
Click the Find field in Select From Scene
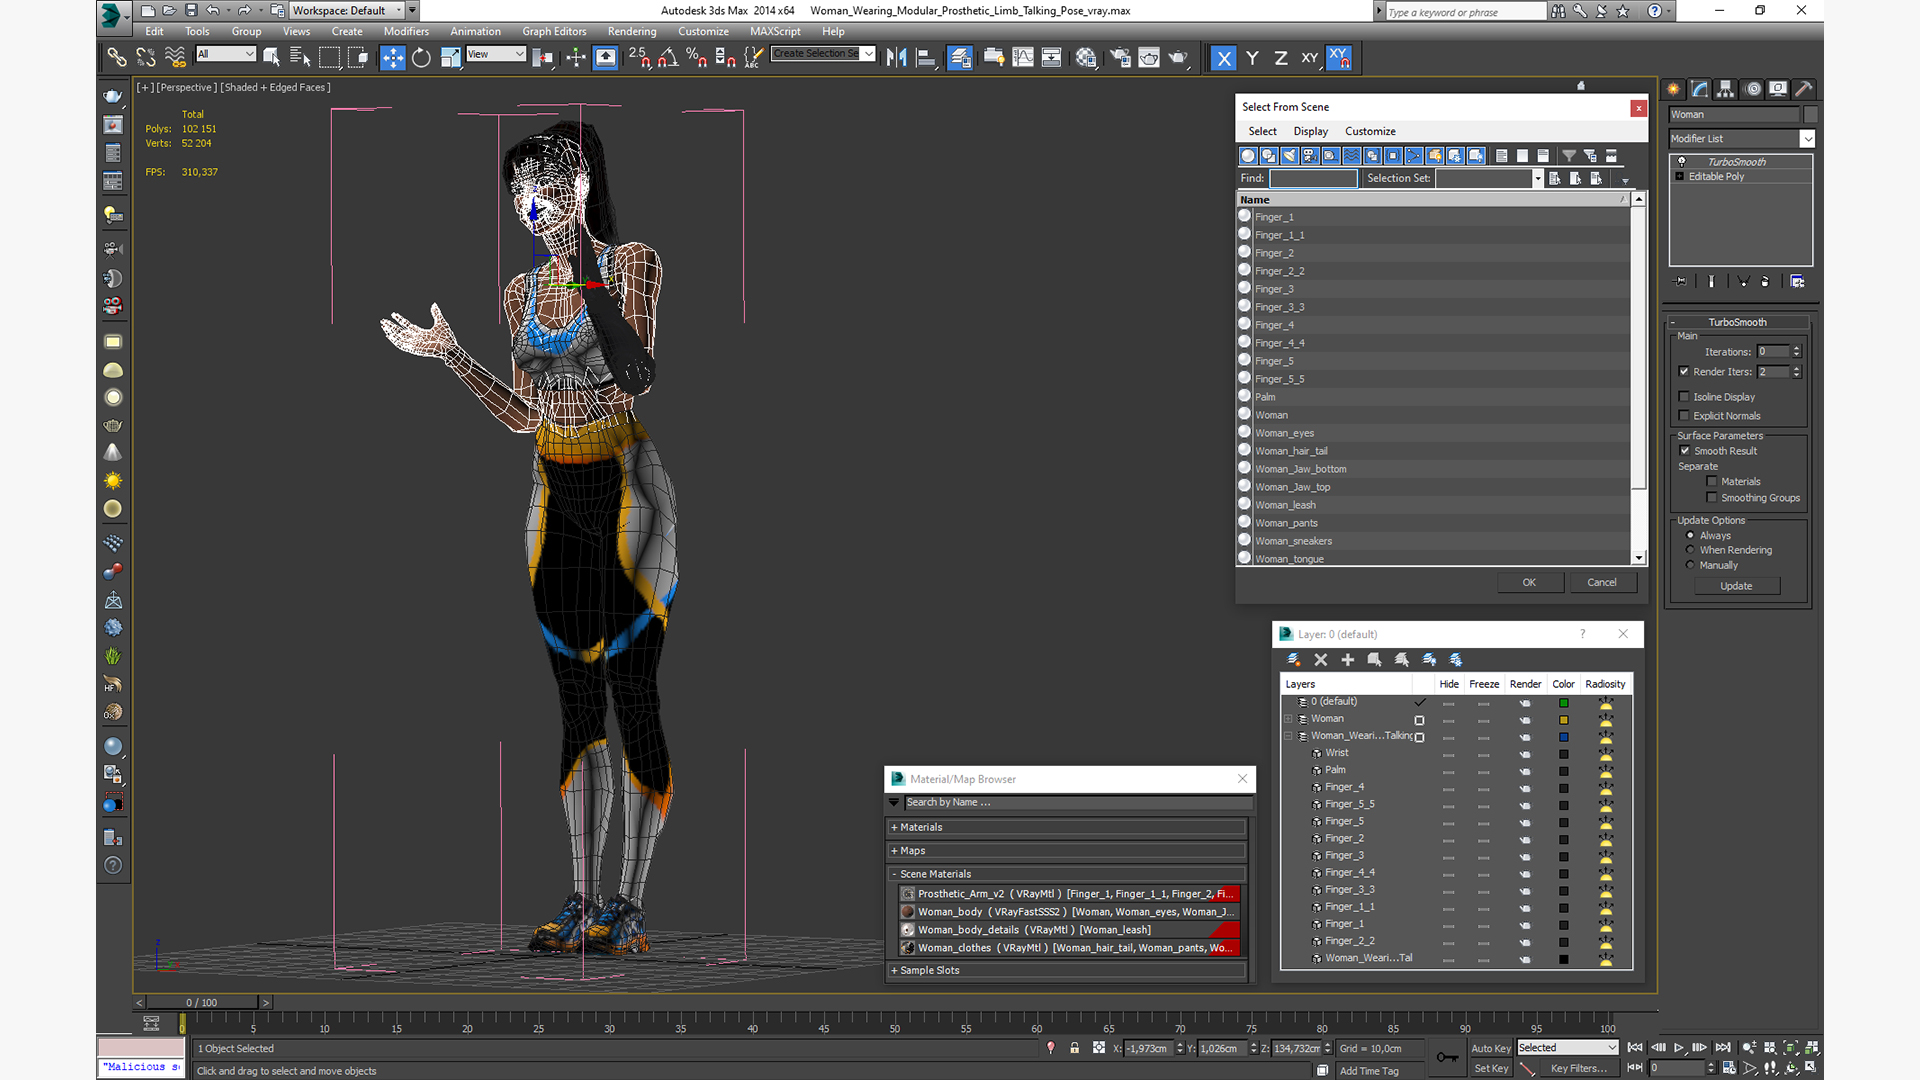coord(1313,178)
